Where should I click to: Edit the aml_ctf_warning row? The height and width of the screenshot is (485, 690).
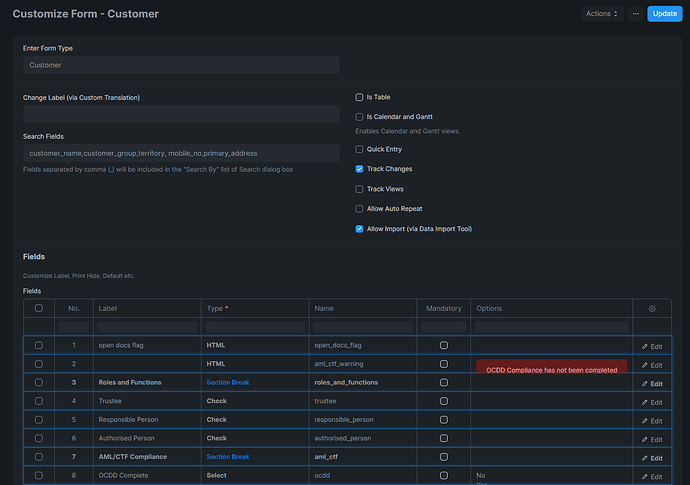point(652,365)
